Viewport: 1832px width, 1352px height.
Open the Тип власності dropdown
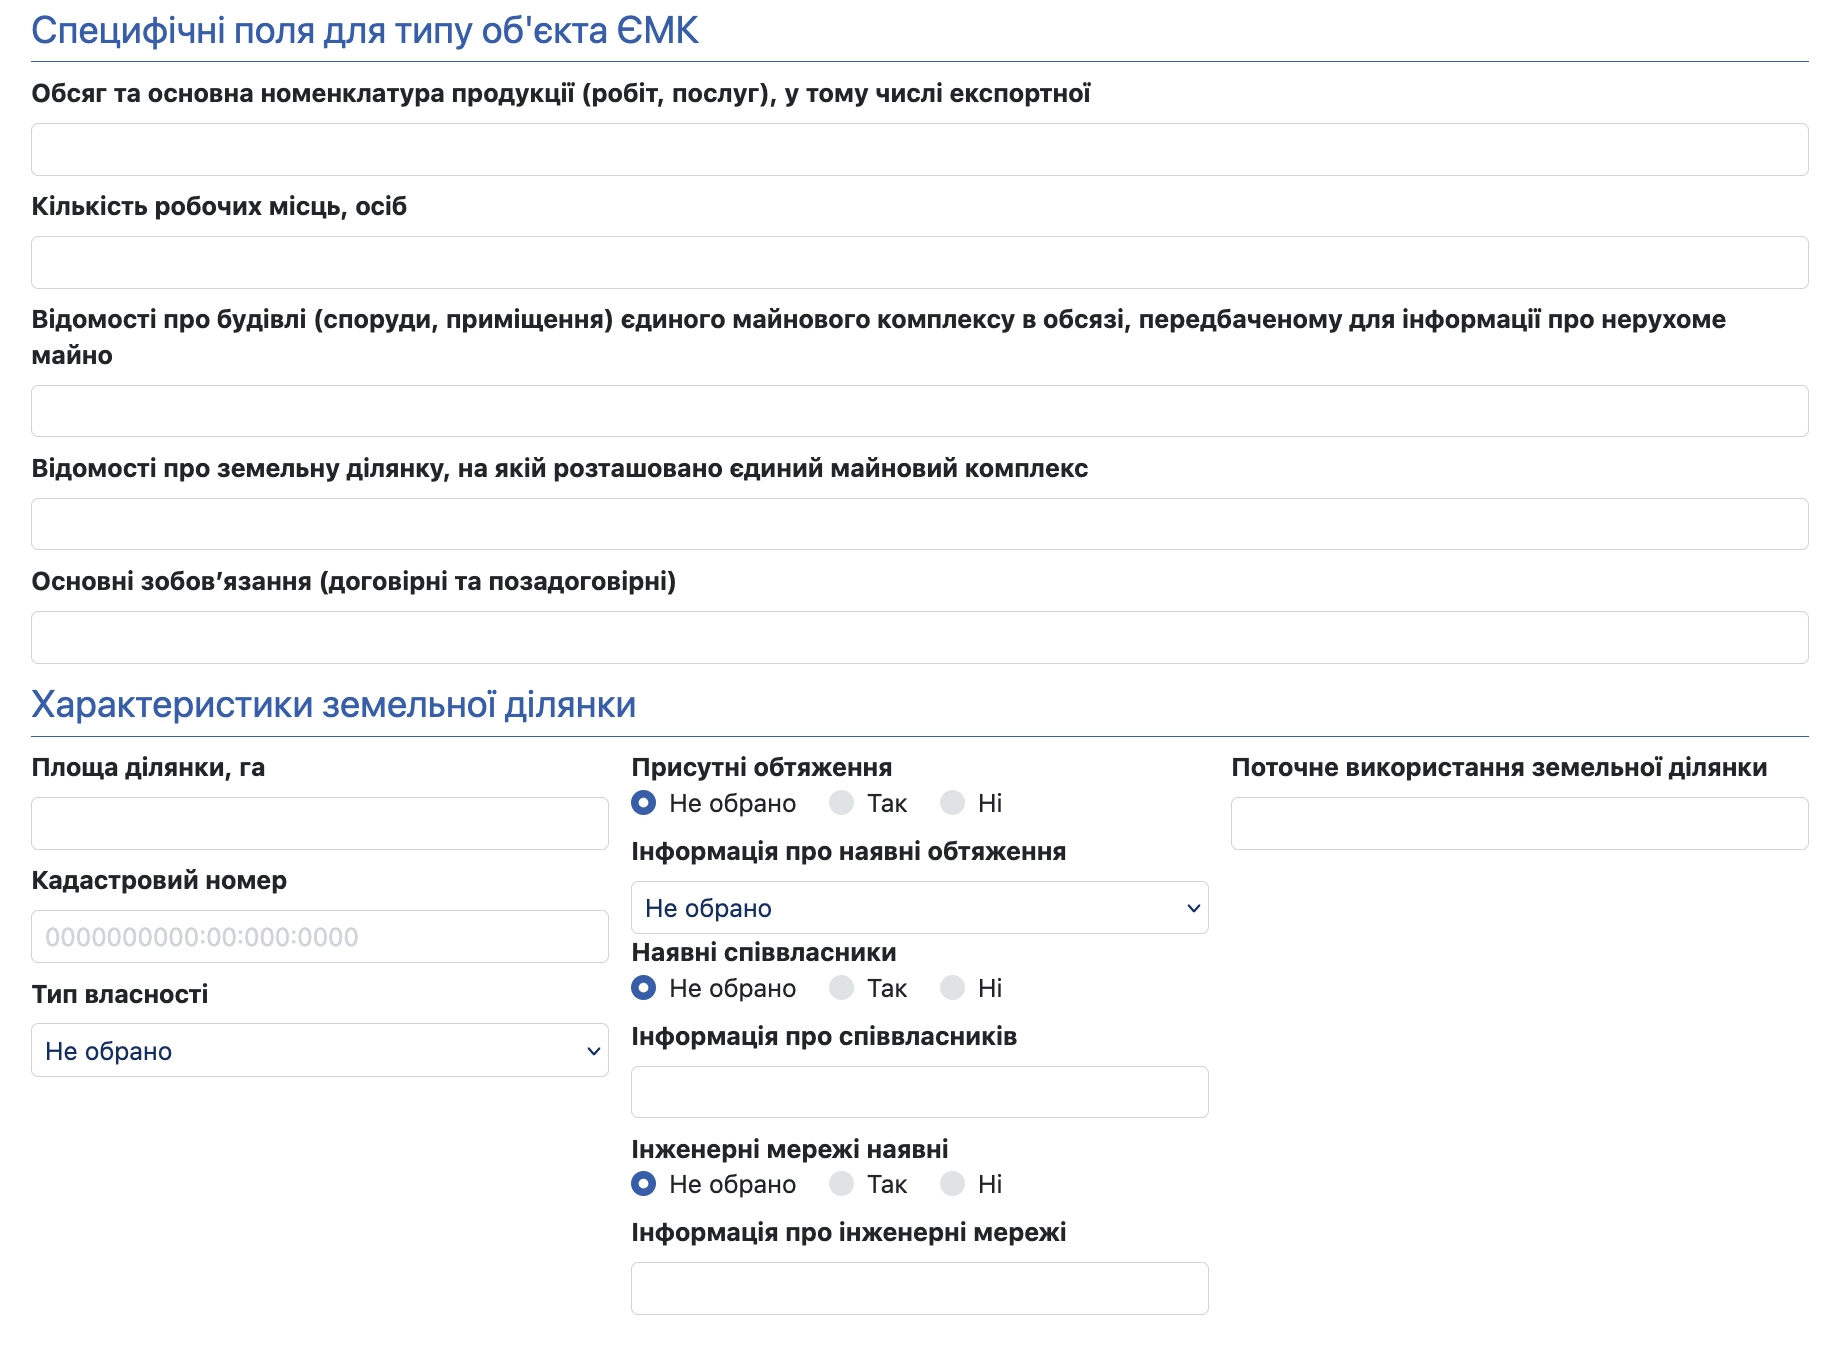tap(320, 1050)
